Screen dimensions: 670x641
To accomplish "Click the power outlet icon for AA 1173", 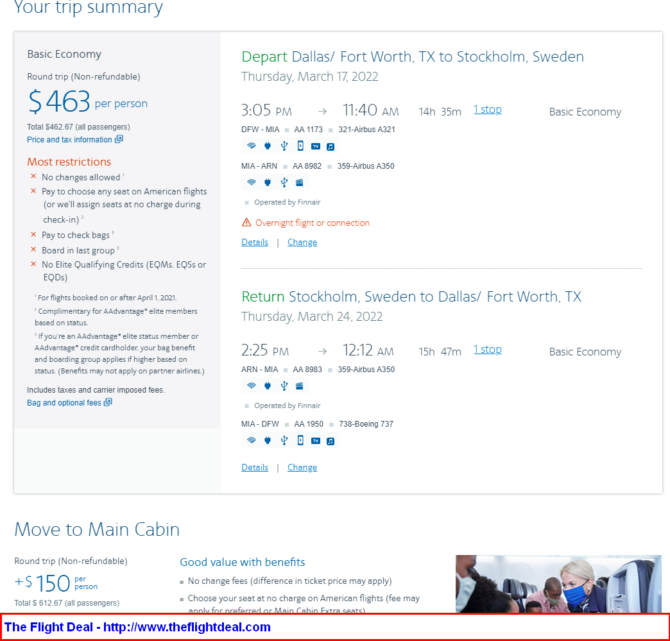I will point(267,146).
